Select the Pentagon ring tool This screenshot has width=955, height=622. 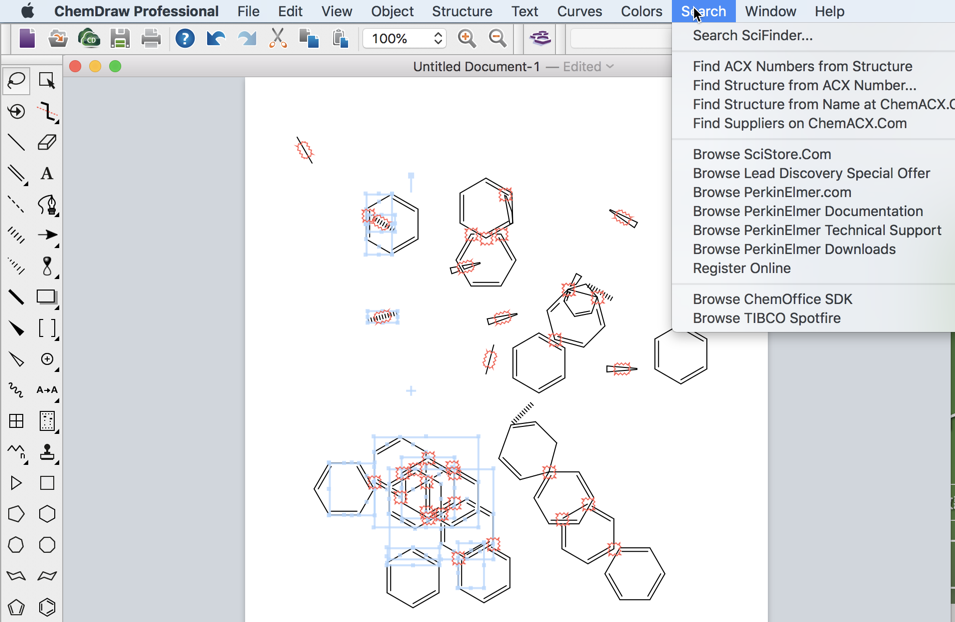click(14, 514)
